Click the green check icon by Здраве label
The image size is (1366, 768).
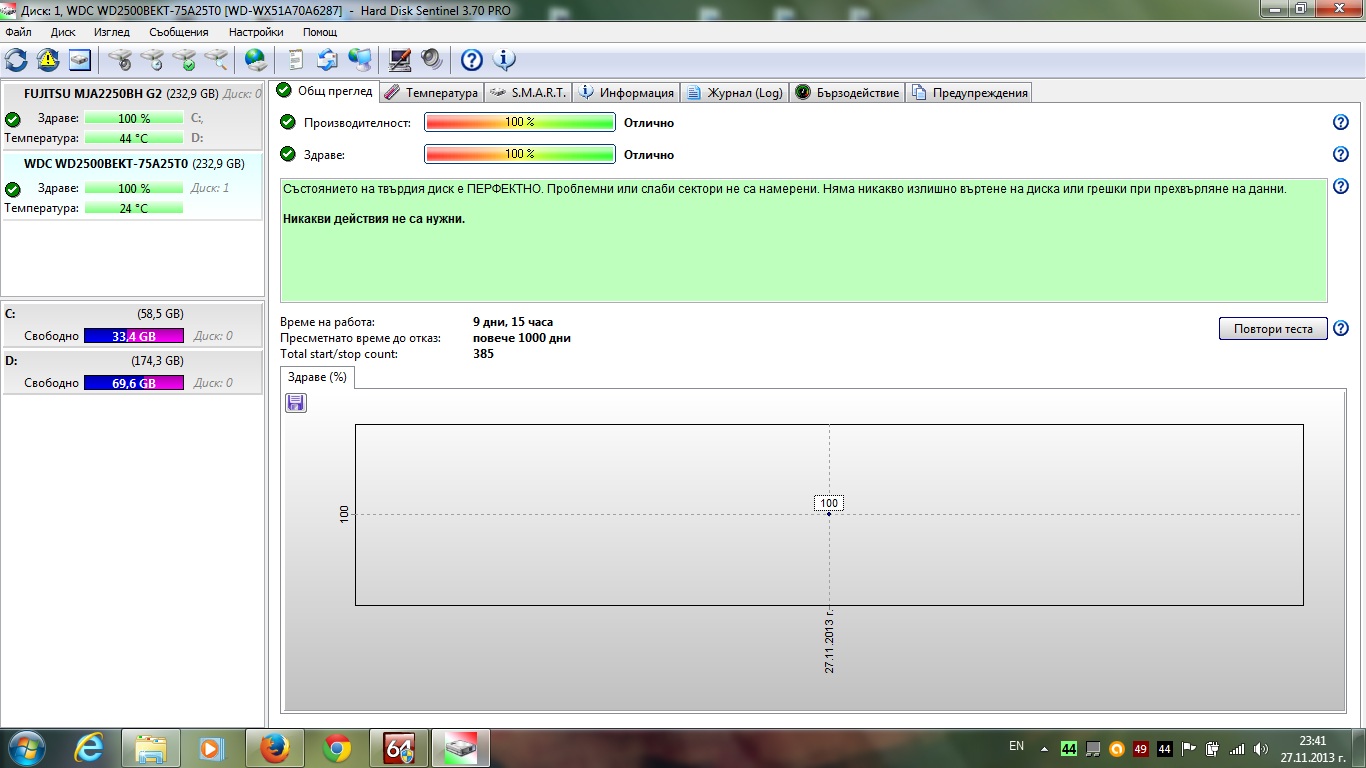click(288, 154)
